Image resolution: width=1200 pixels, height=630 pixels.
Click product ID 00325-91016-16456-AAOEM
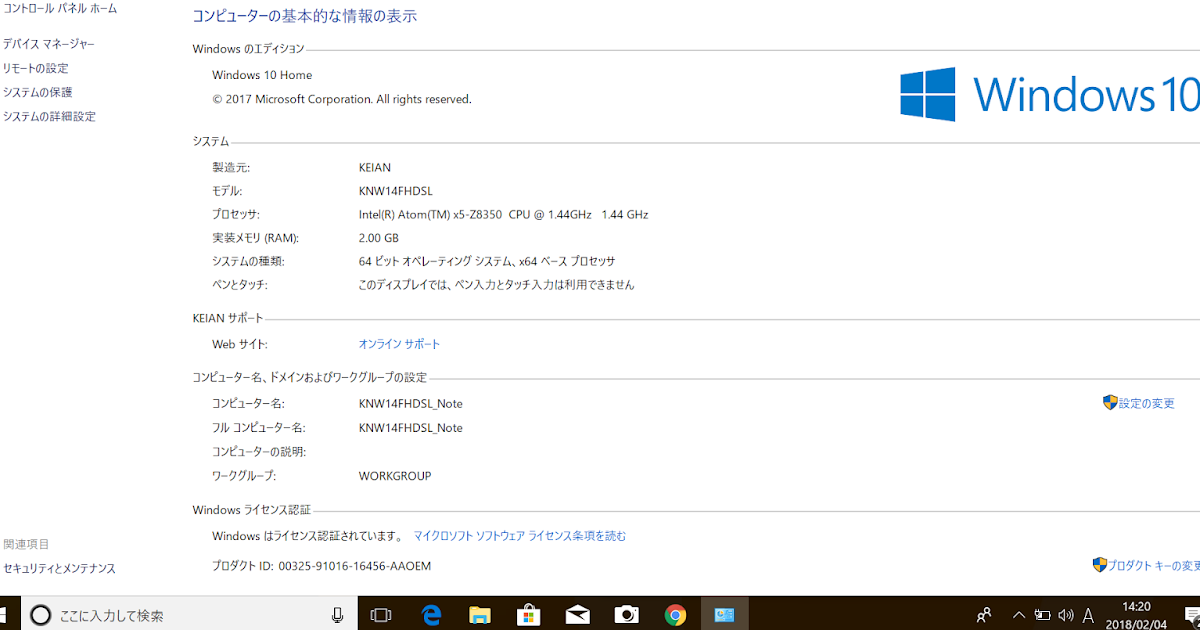point(355,566)
